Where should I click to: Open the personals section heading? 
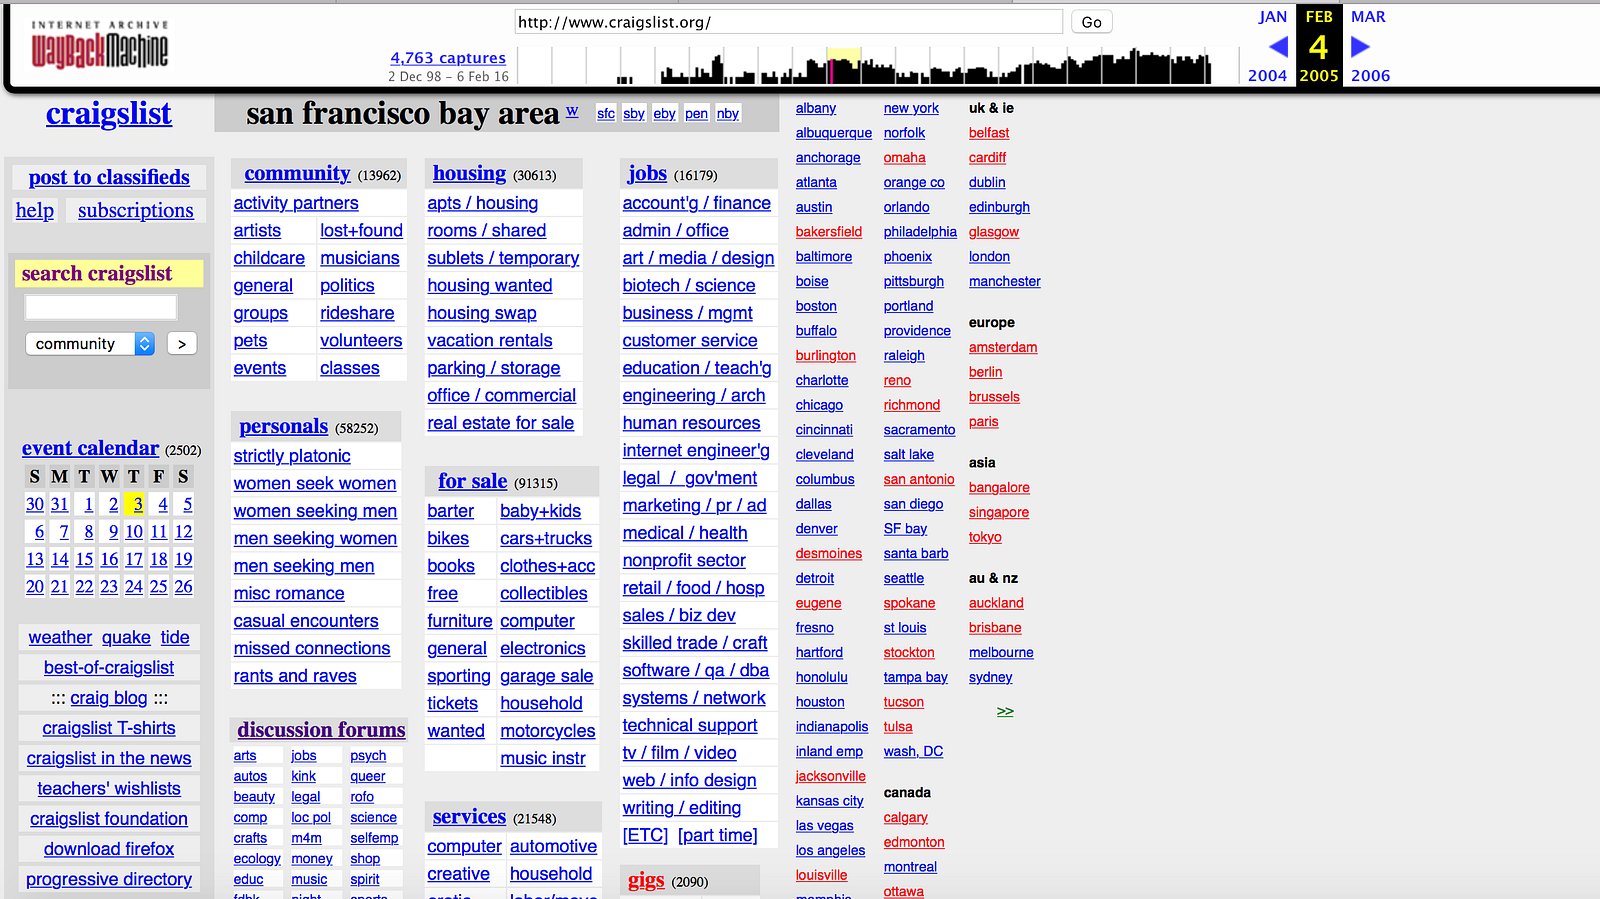click(284, 426)
